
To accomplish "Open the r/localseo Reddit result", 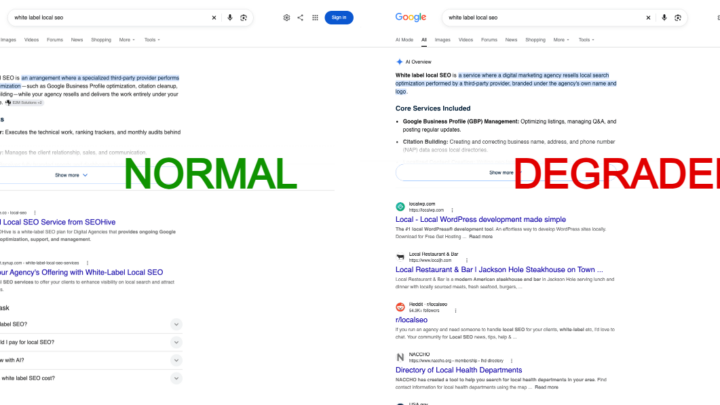I will (411, 320).
